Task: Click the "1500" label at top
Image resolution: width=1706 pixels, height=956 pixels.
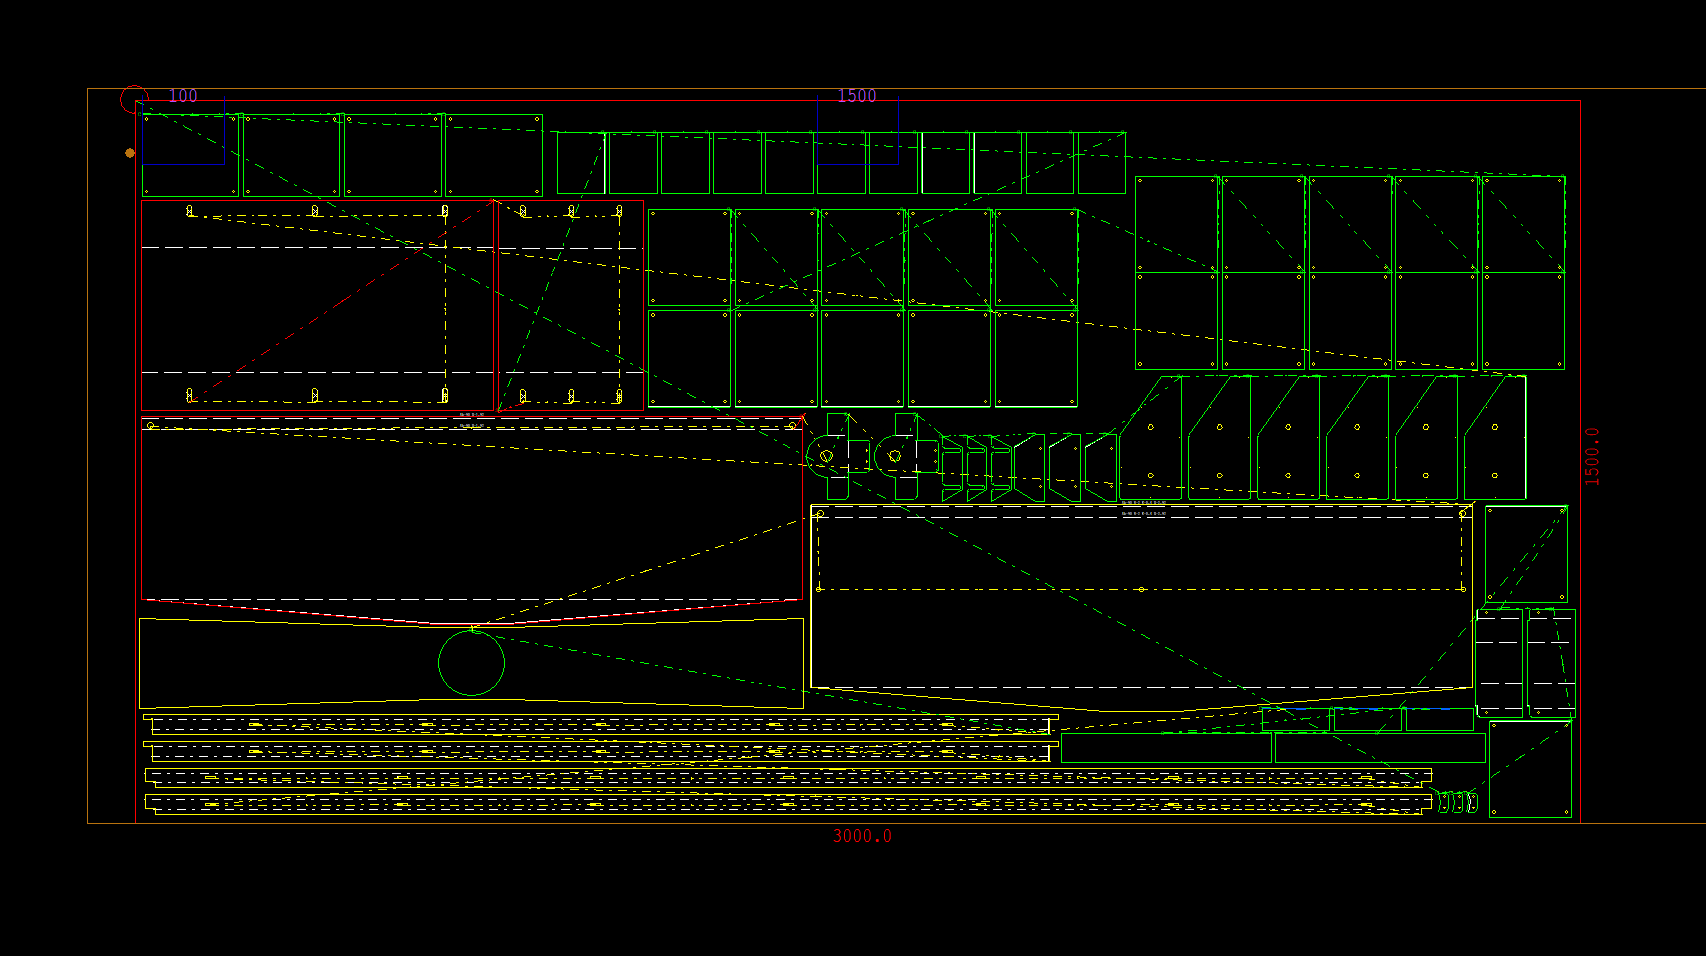Action: pos(857,96)
